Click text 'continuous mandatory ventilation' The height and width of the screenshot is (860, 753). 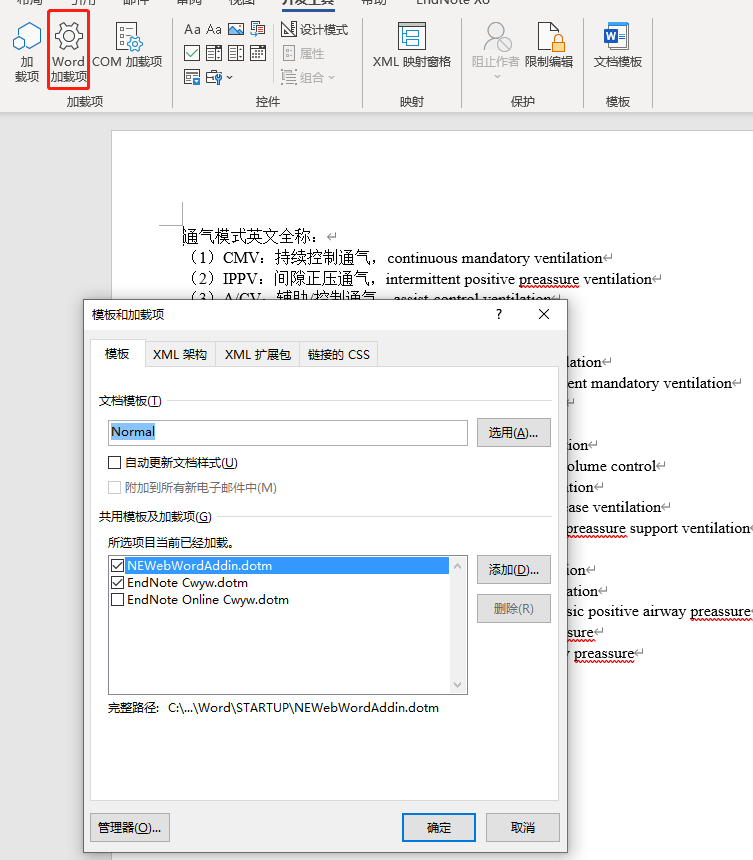point(495,258)
